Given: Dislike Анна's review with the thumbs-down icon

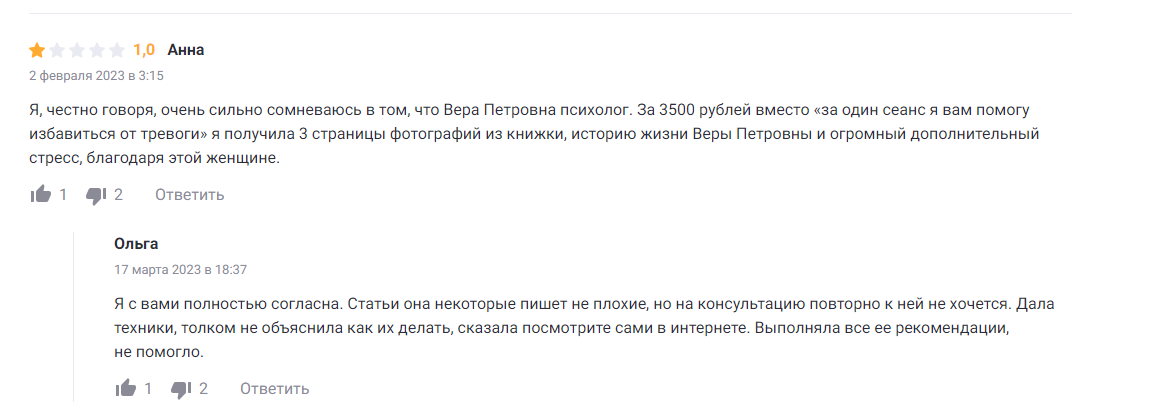Looking at the screenshot, I should click(96, 195).
